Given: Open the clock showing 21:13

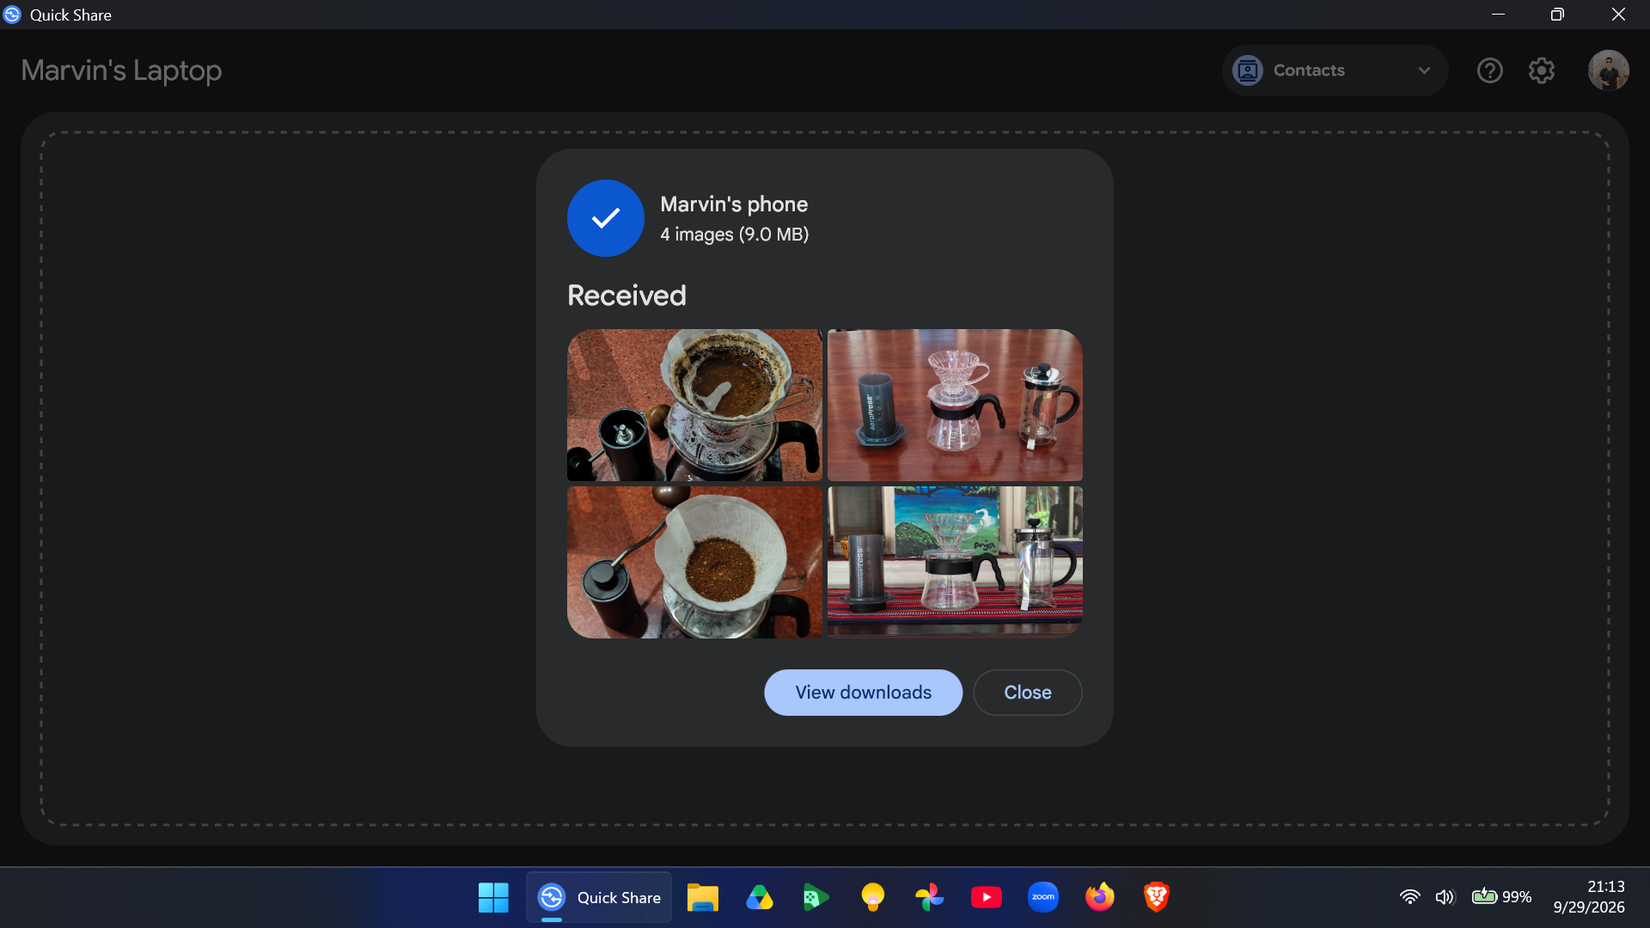Looking at the screenshot, I should tap(1588, 897).
